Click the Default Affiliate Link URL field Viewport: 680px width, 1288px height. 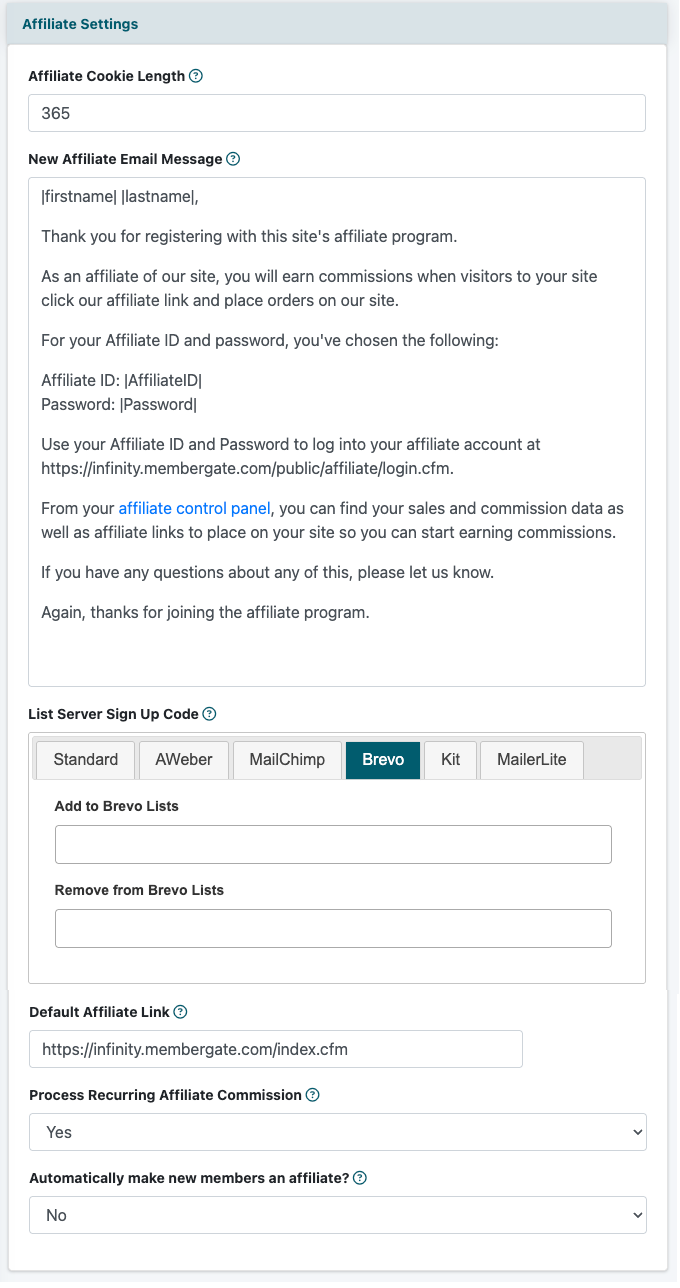click(x=276, y=1049)
